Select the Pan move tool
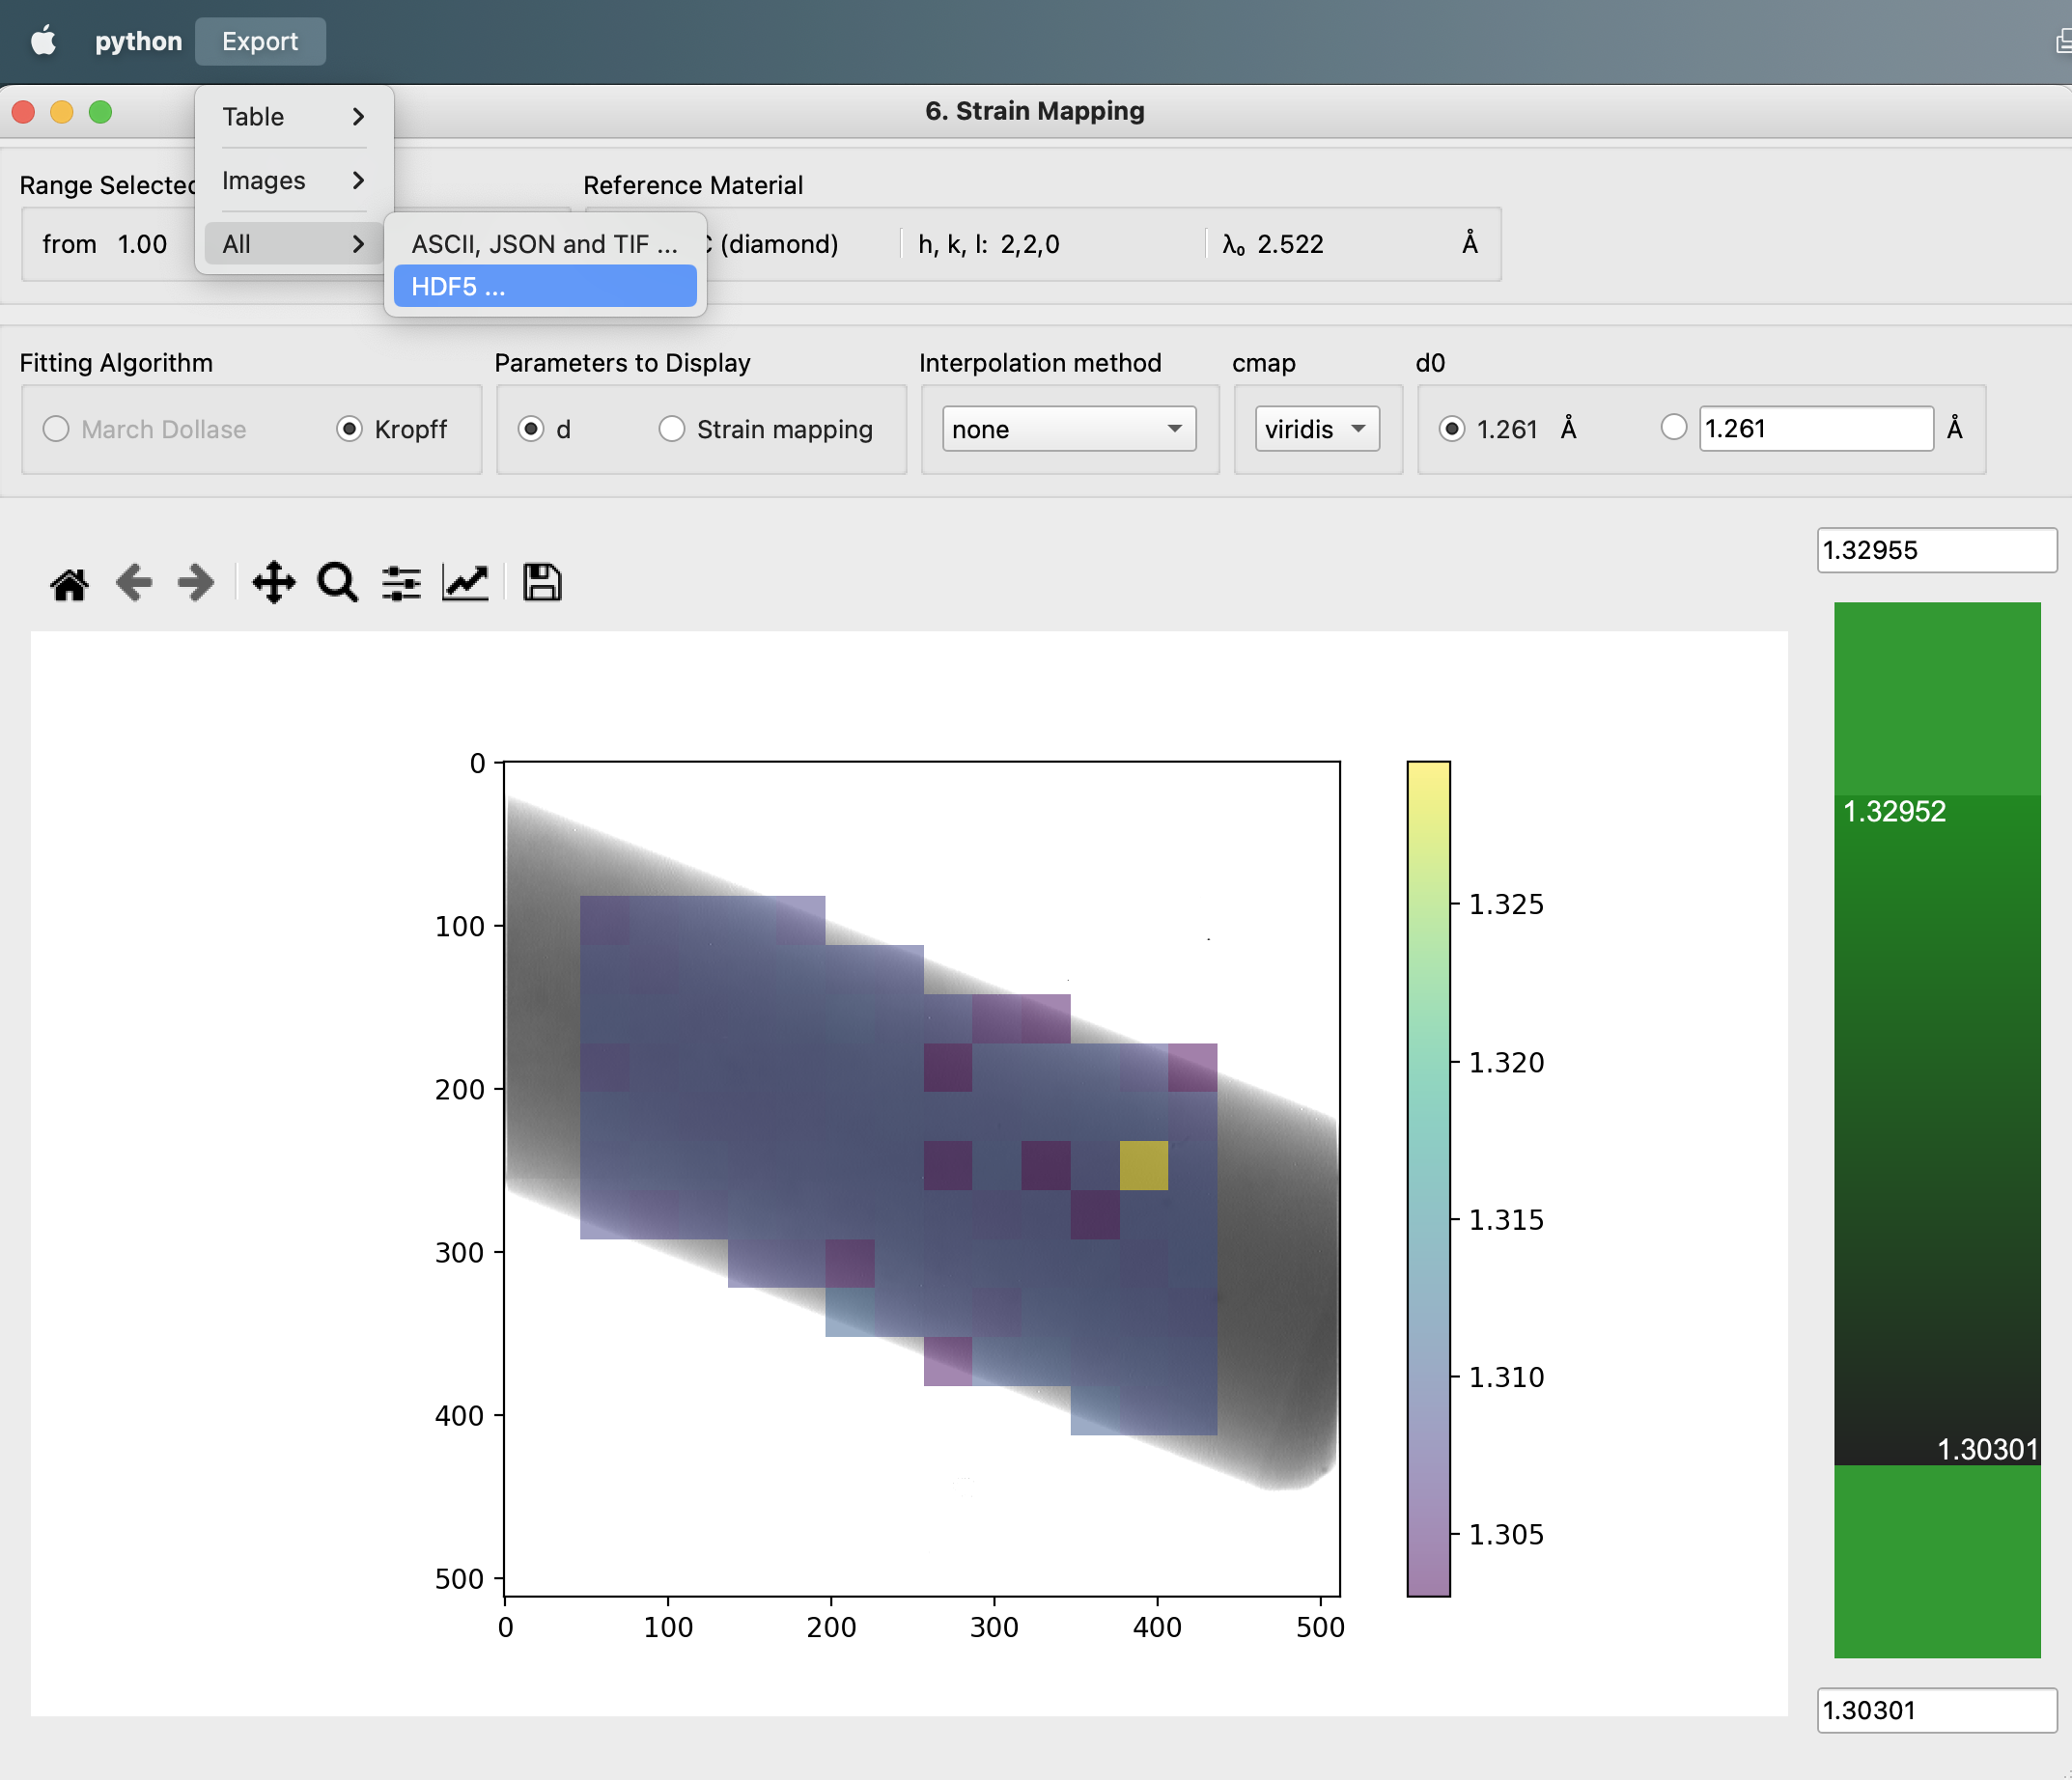 [x=273, y=583]
